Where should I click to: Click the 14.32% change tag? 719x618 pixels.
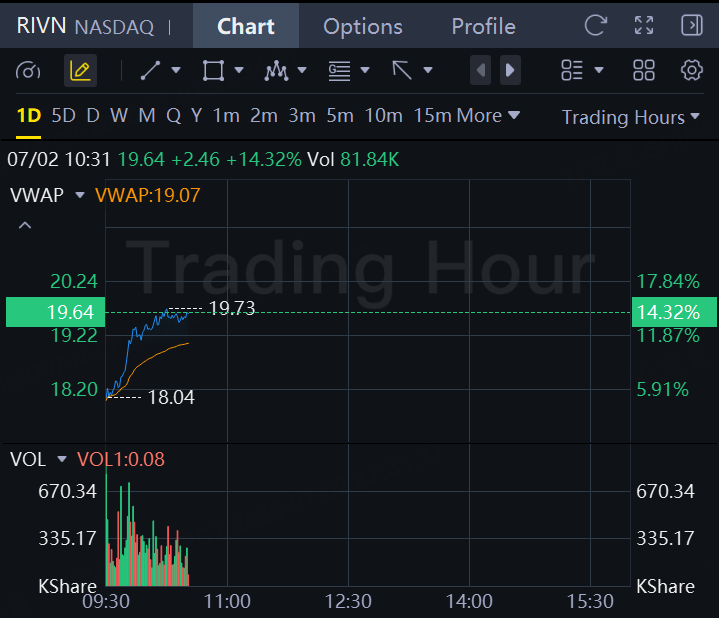tap(674, 312)
